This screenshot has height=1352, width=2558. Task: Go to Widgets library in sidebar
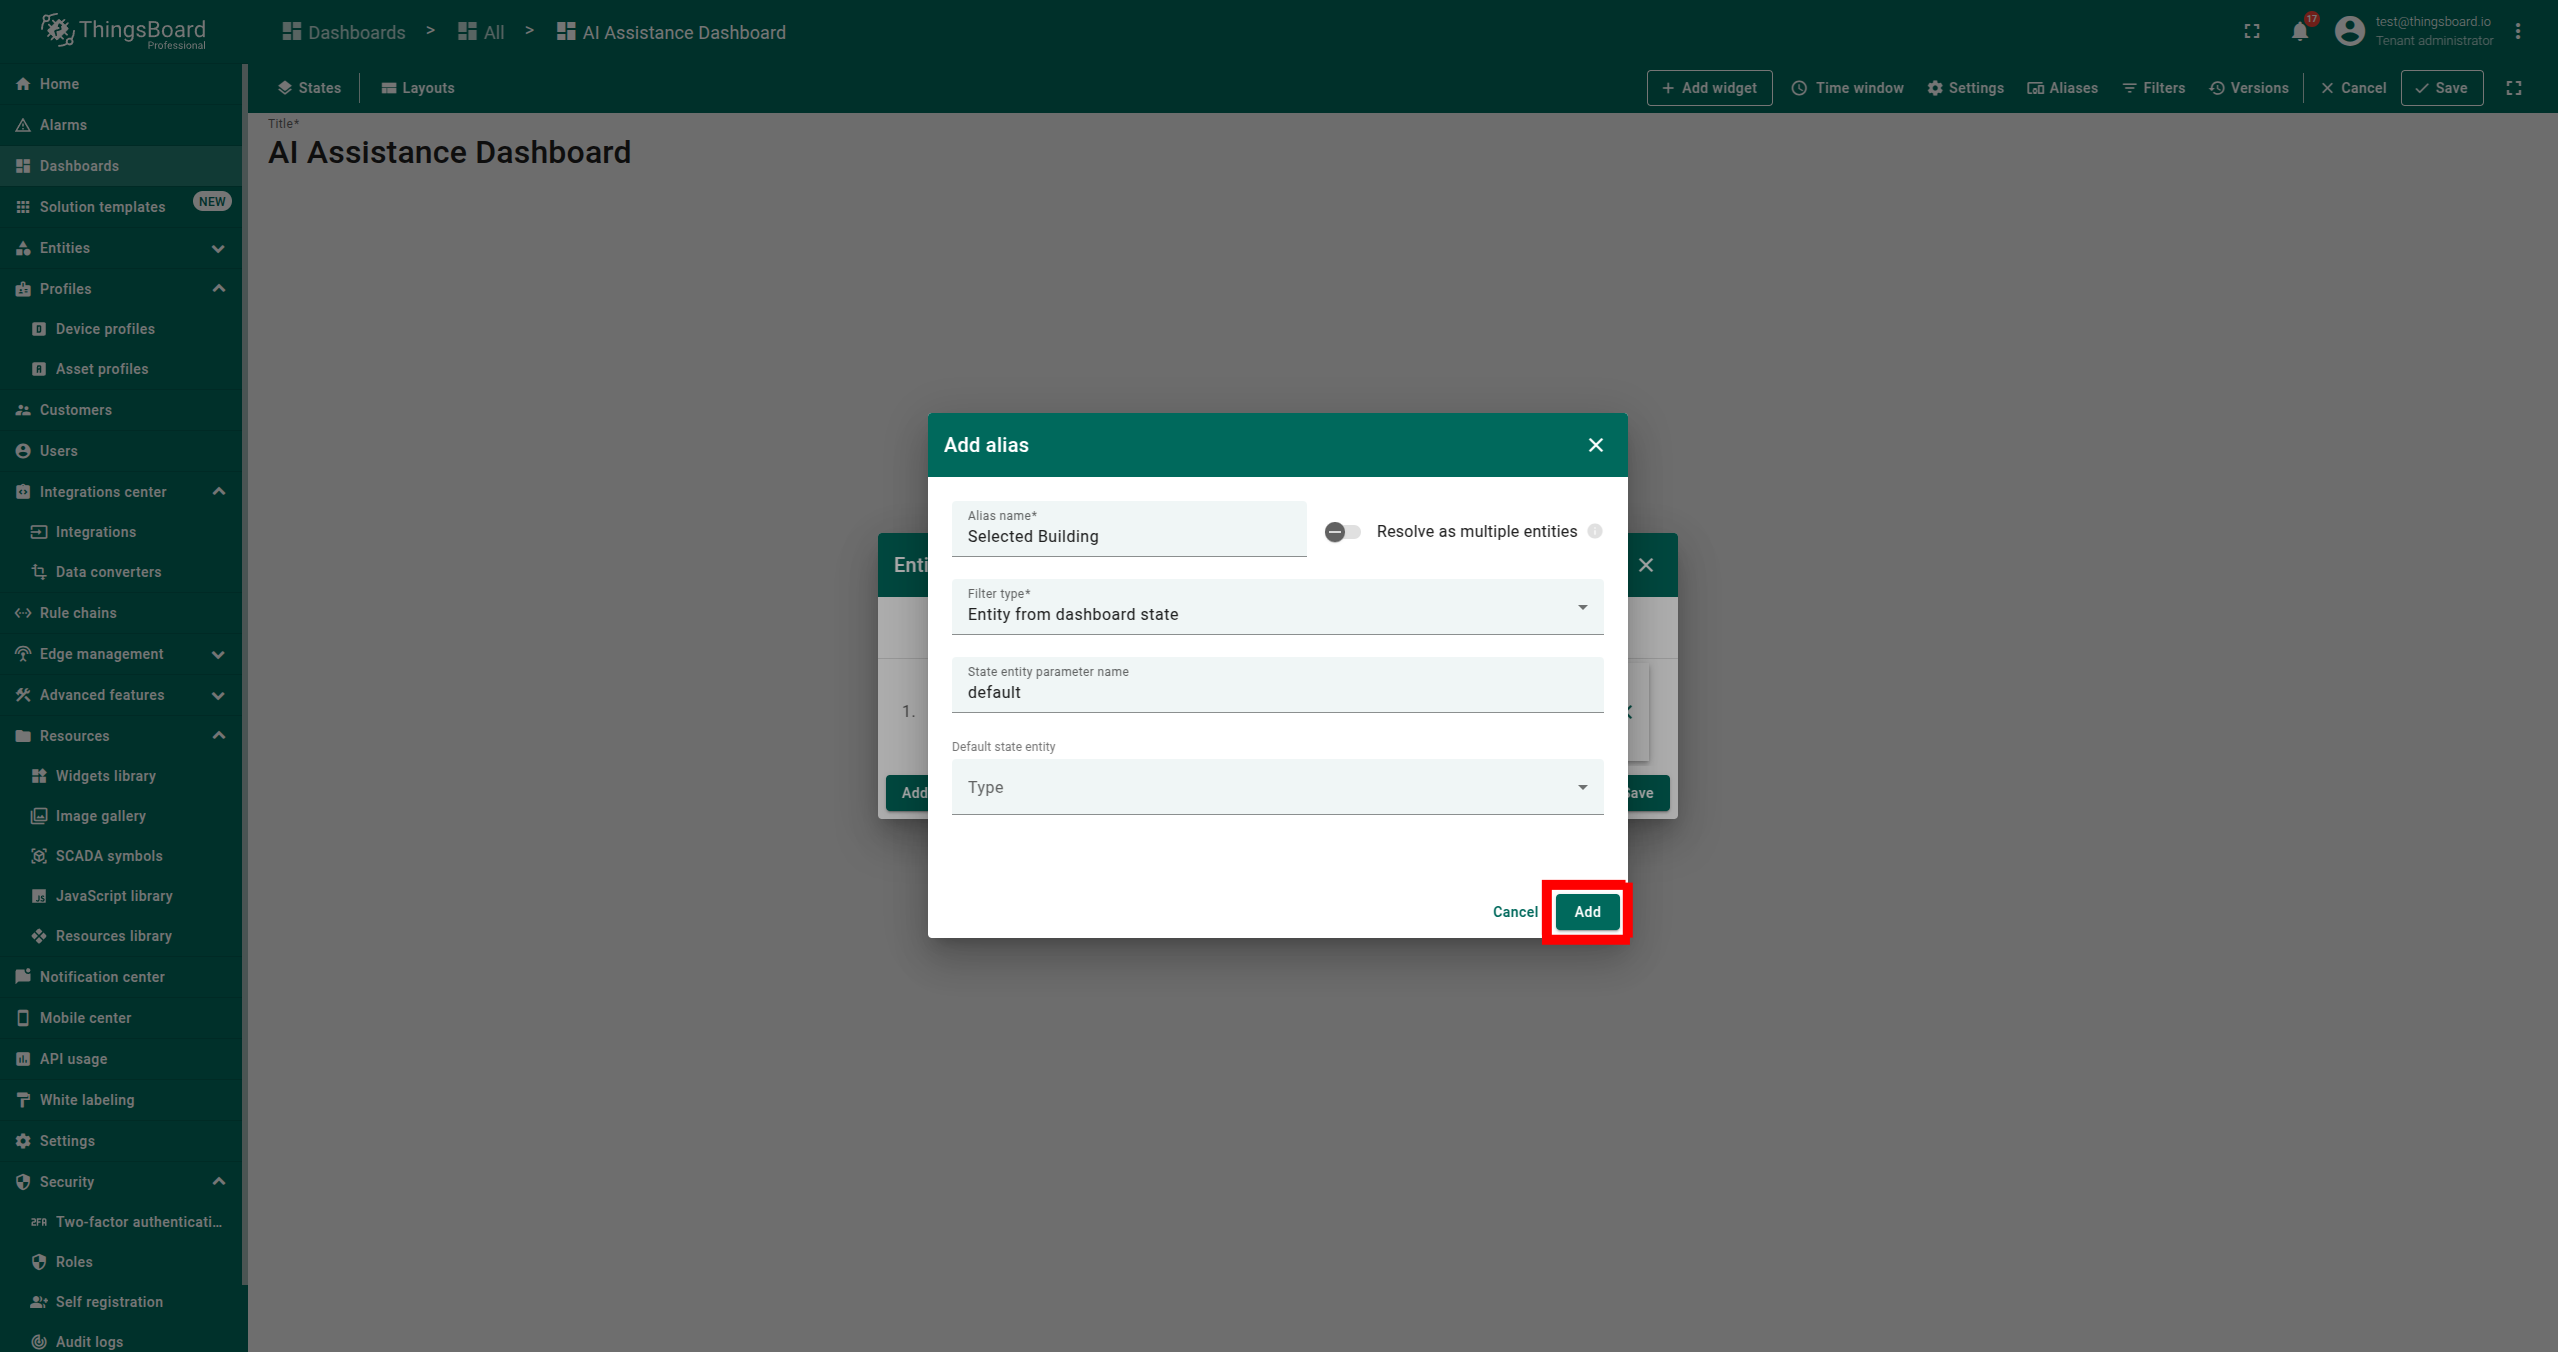coord(105,776)
